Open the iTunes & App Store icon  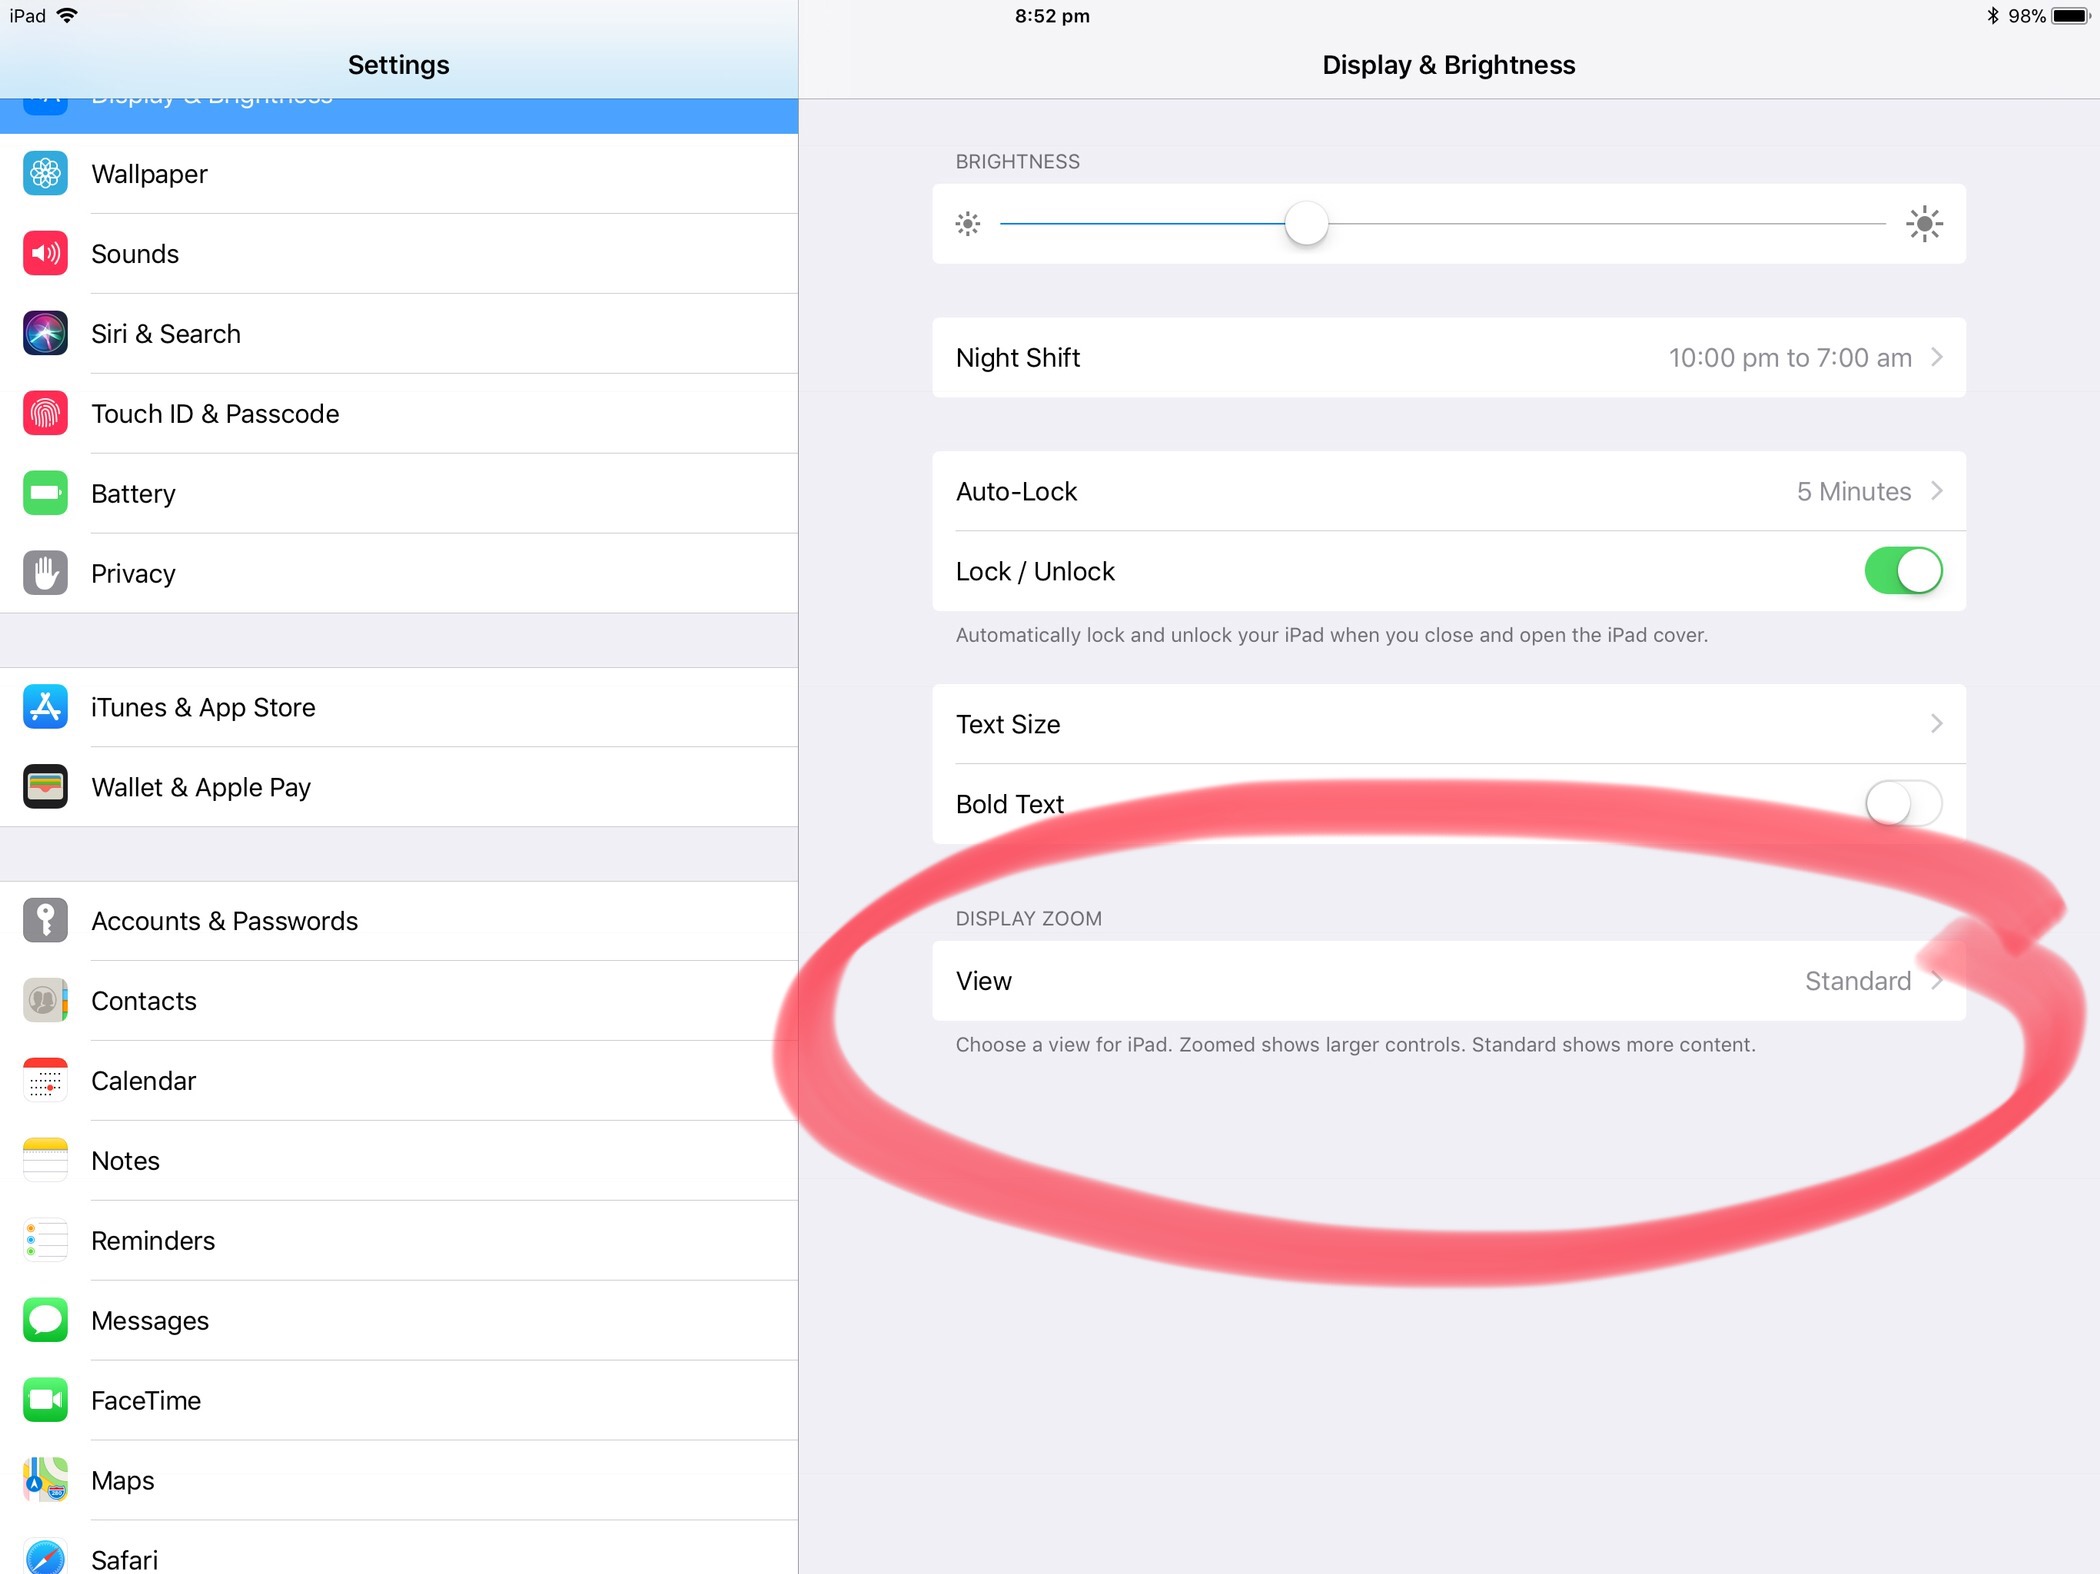[45, 707]
